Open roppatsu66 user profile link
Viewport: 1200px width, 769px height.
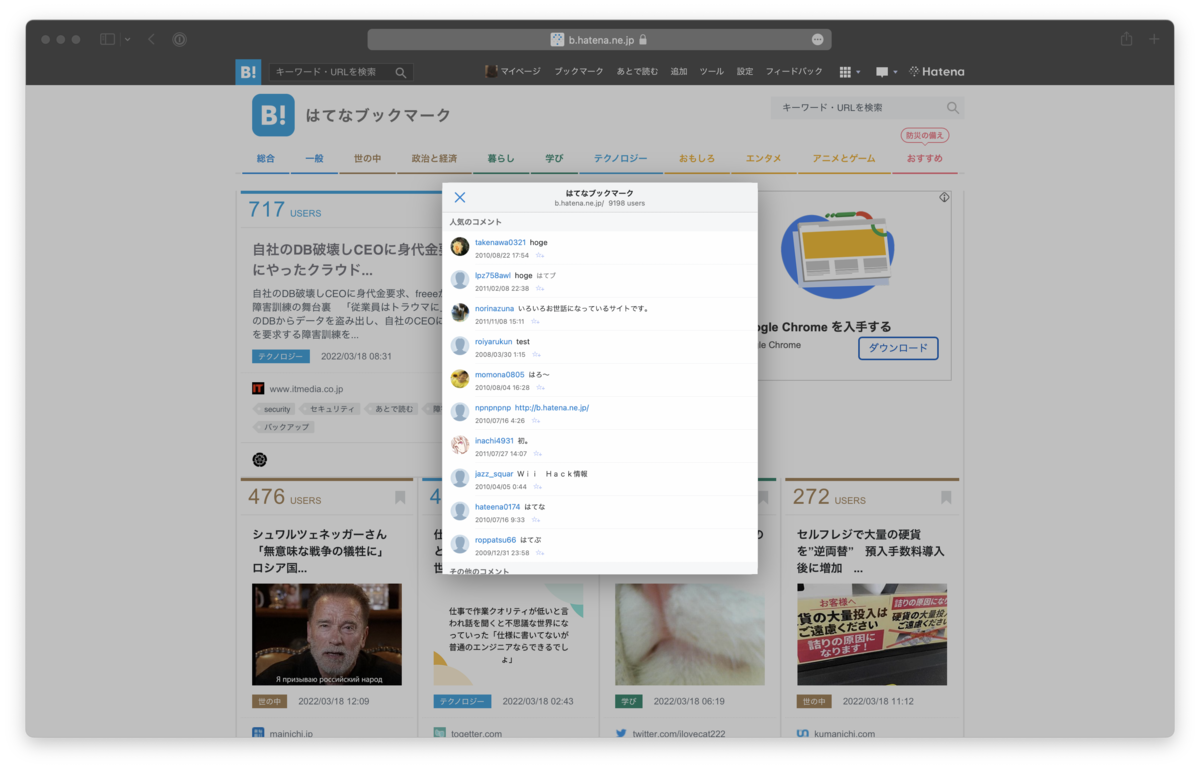[495, 540]
